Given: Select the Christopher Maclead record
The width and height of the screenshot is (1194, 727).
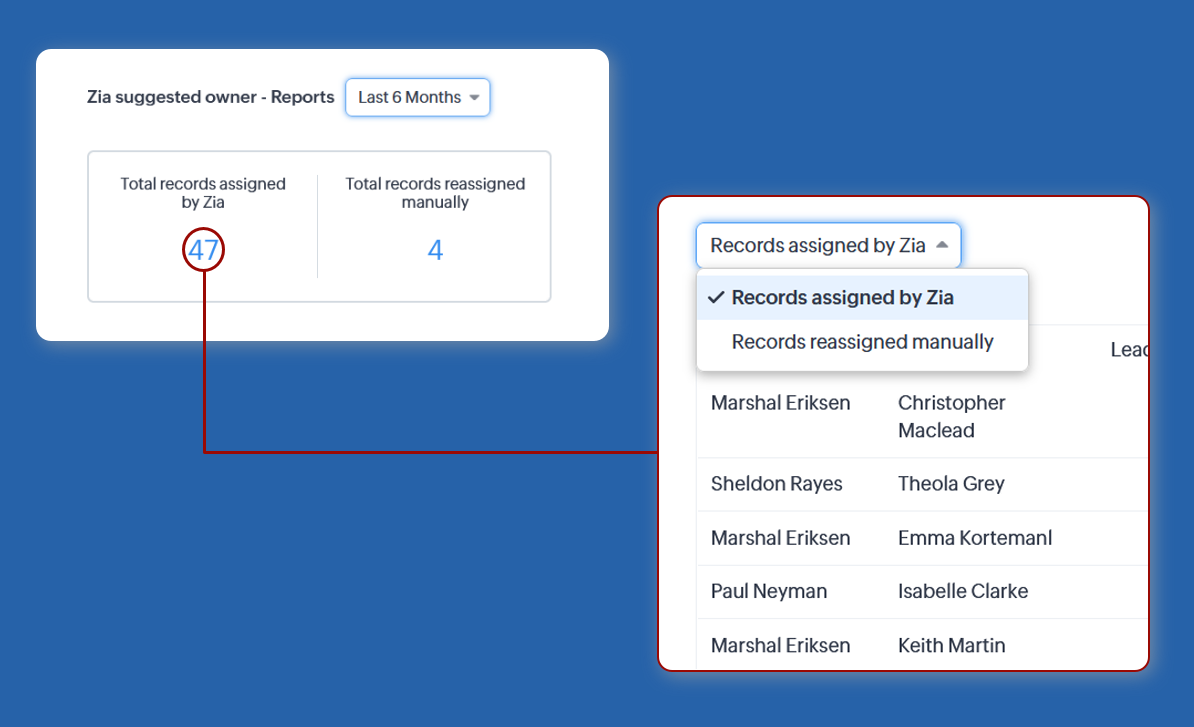Looking at the screenshot, I should pyautogui.click(x=951, y=417).
